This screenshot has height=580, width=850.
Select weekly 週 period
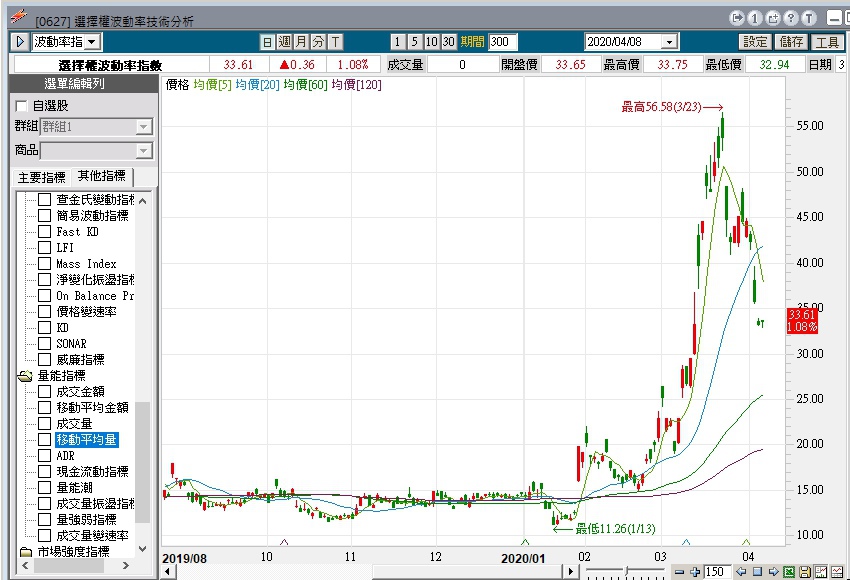click(x=285, y=42)
